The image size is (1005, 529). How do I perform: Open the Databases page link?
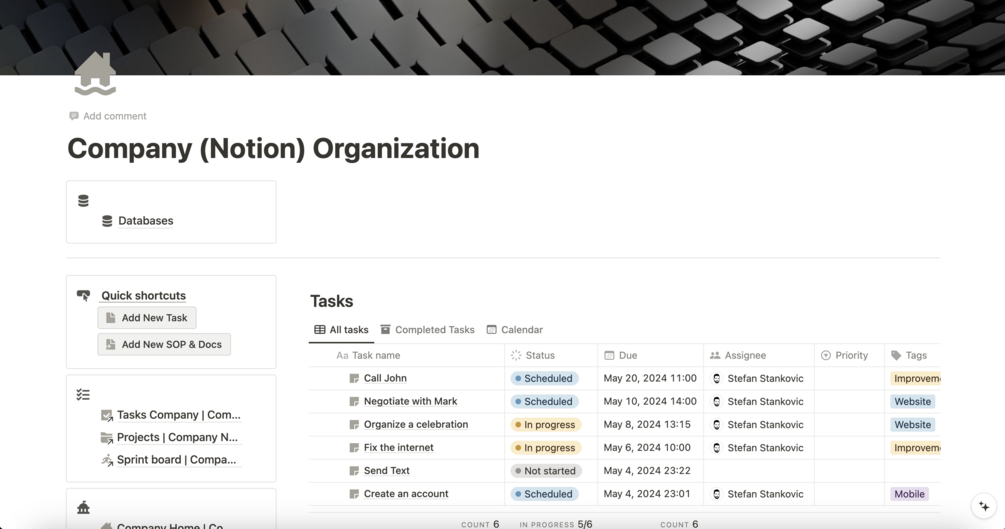(x=145, y=221)
